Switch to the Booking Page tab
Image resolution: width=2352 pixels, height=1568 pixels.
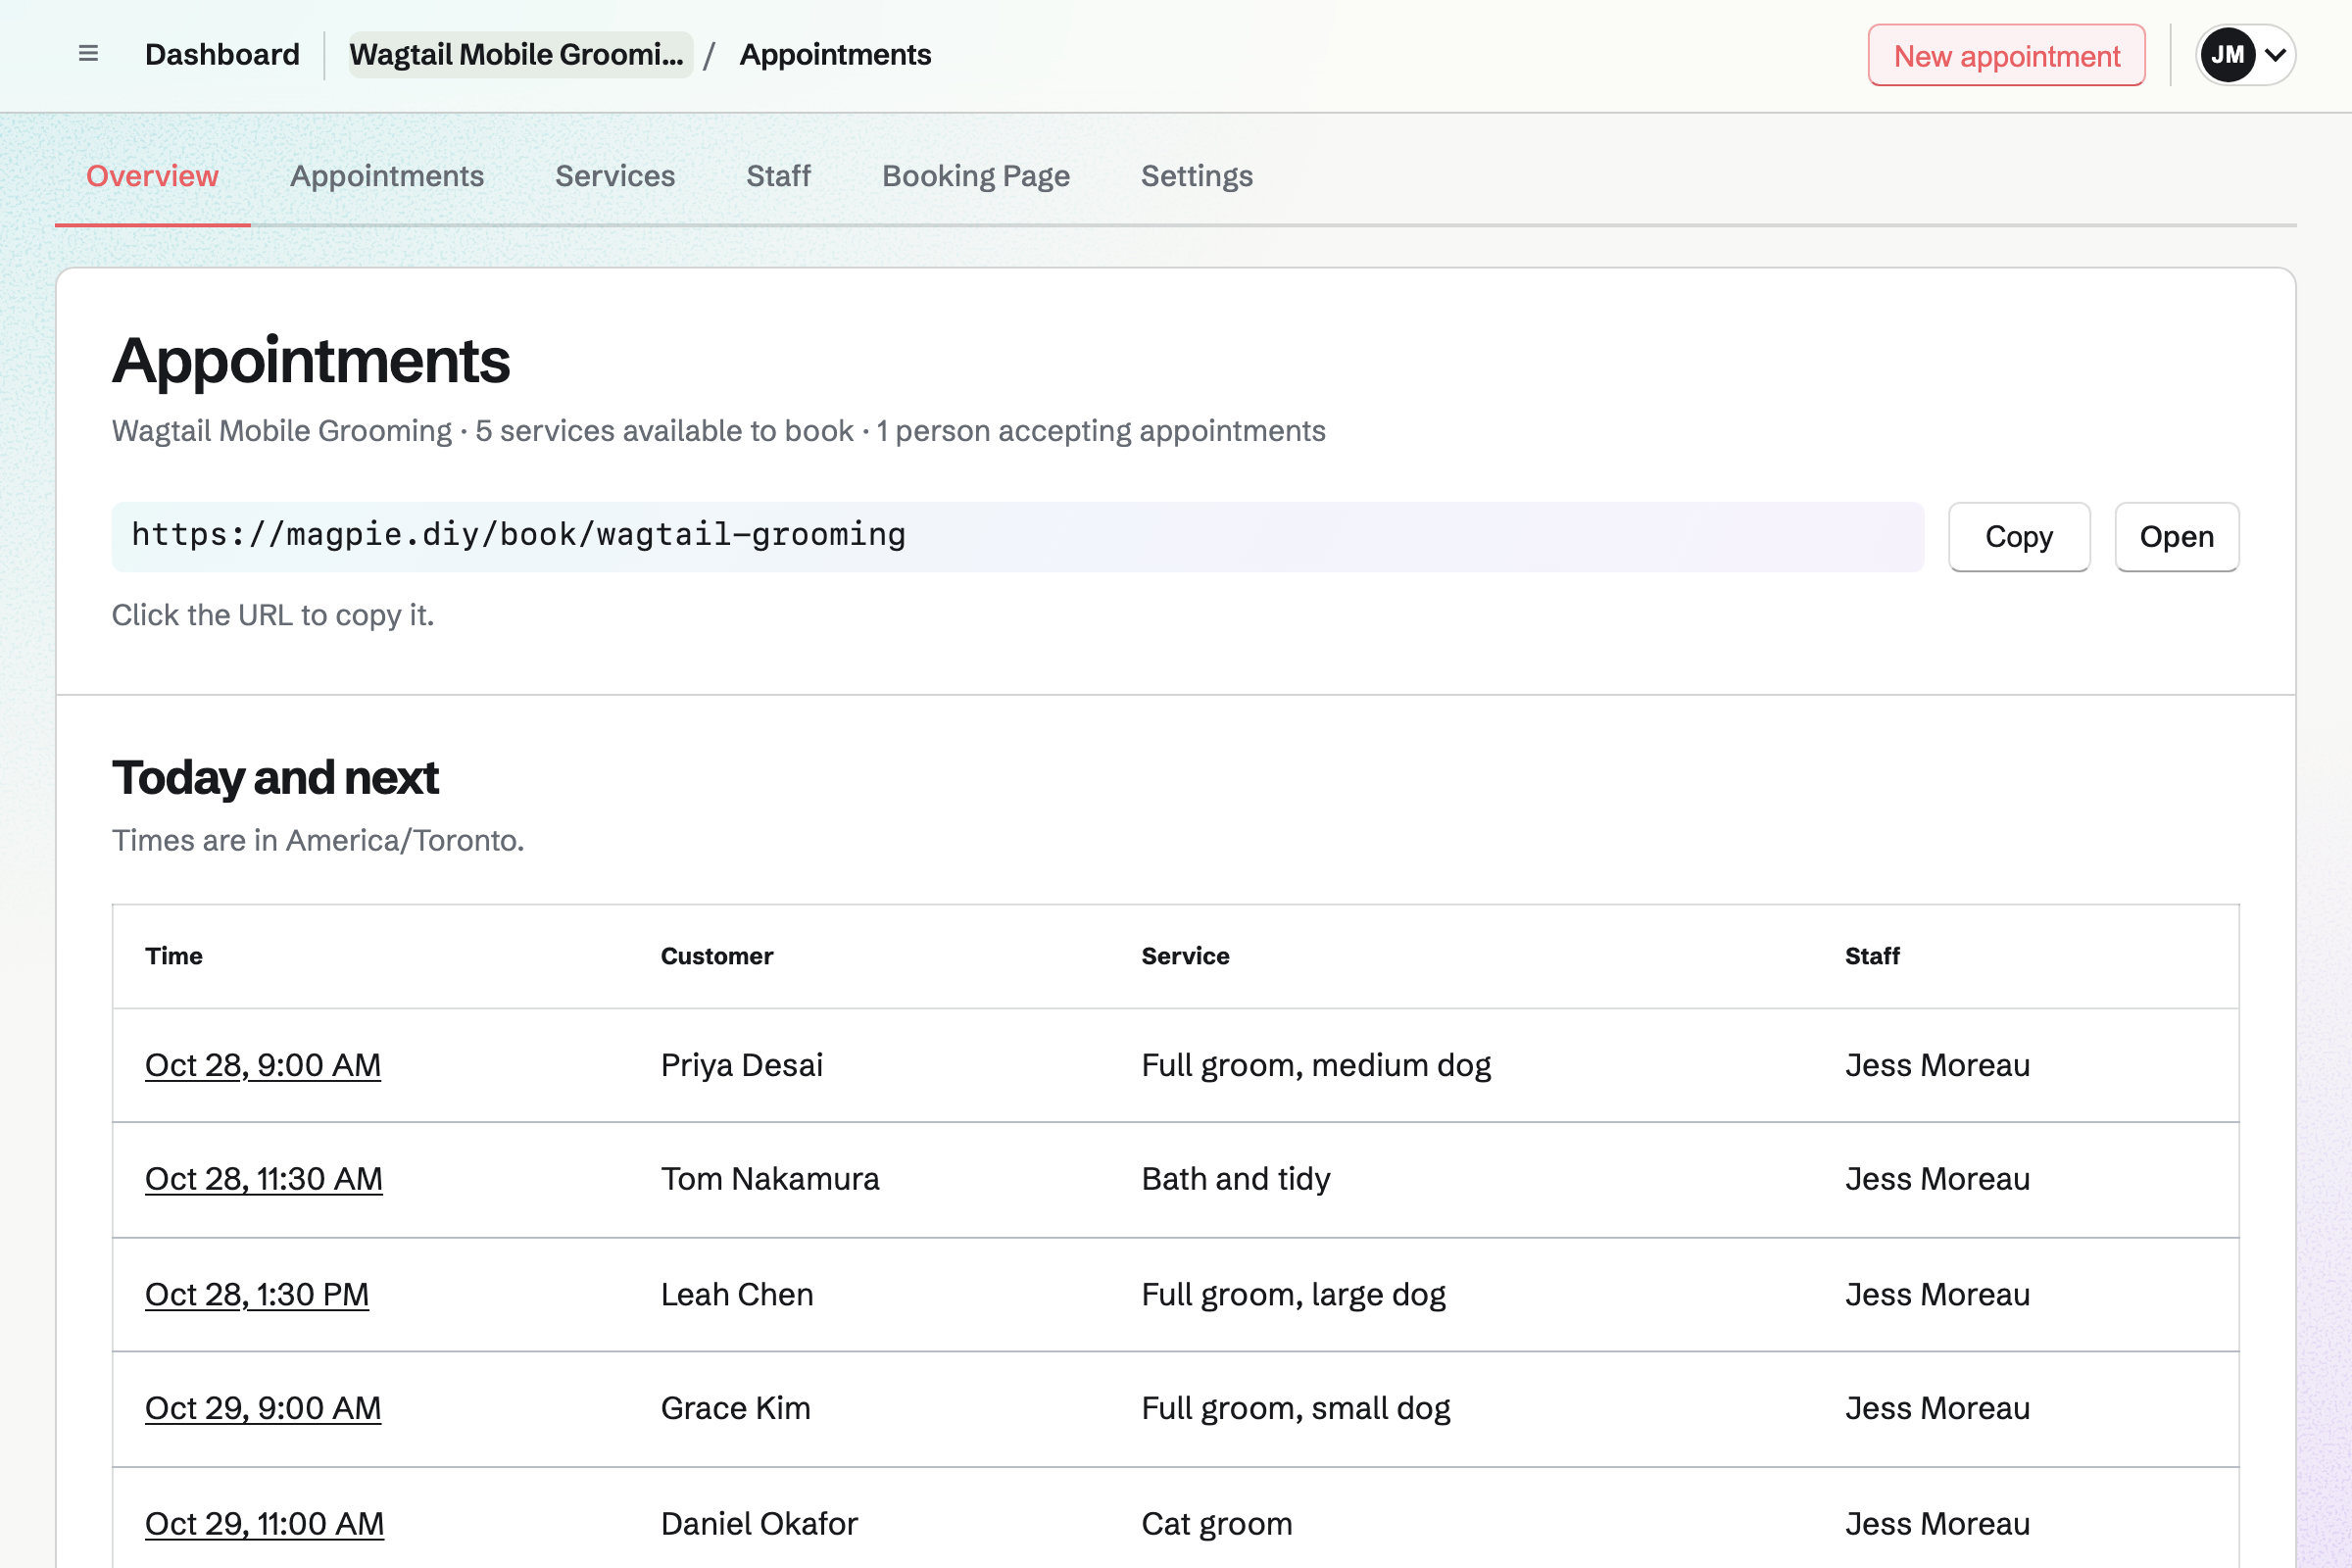(976, 176)
